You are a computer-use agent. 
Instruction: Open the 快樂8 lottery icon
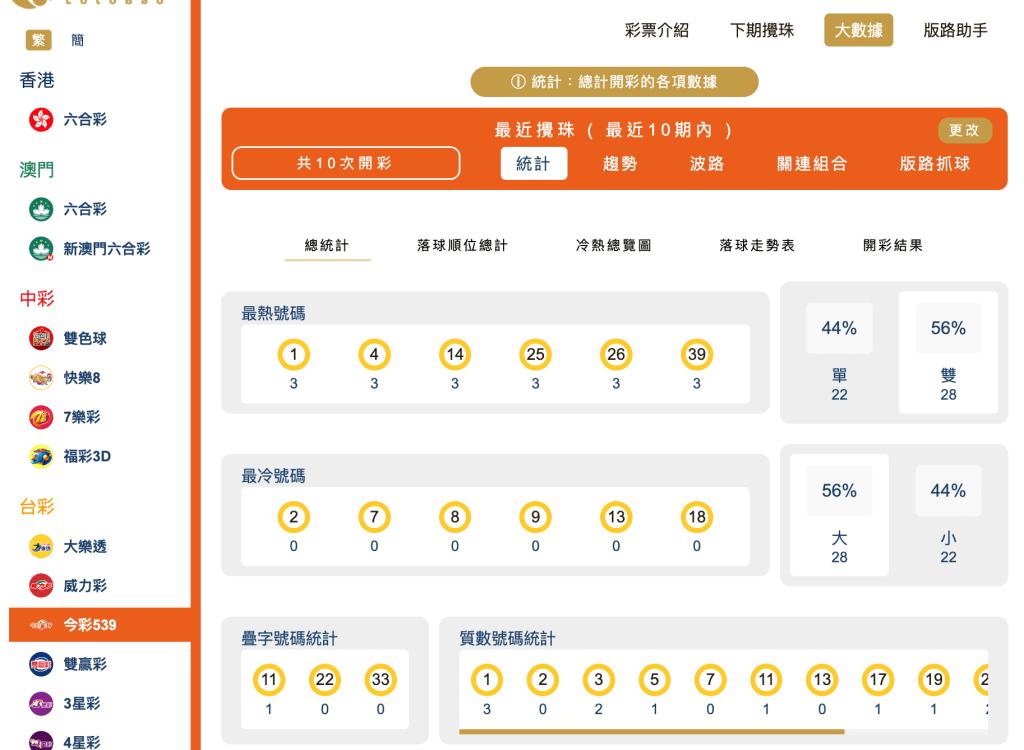38,378
